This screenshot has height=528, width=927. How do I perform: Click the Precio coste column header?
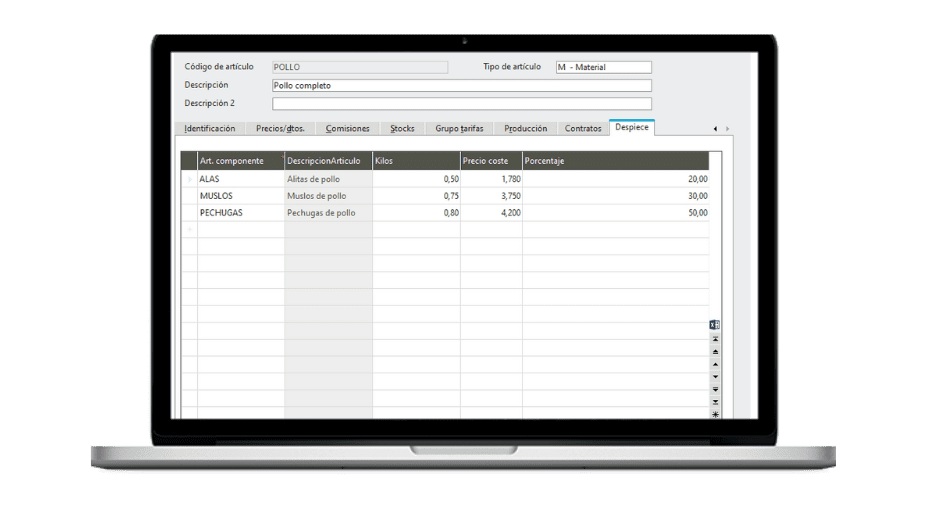pos(491,161)
